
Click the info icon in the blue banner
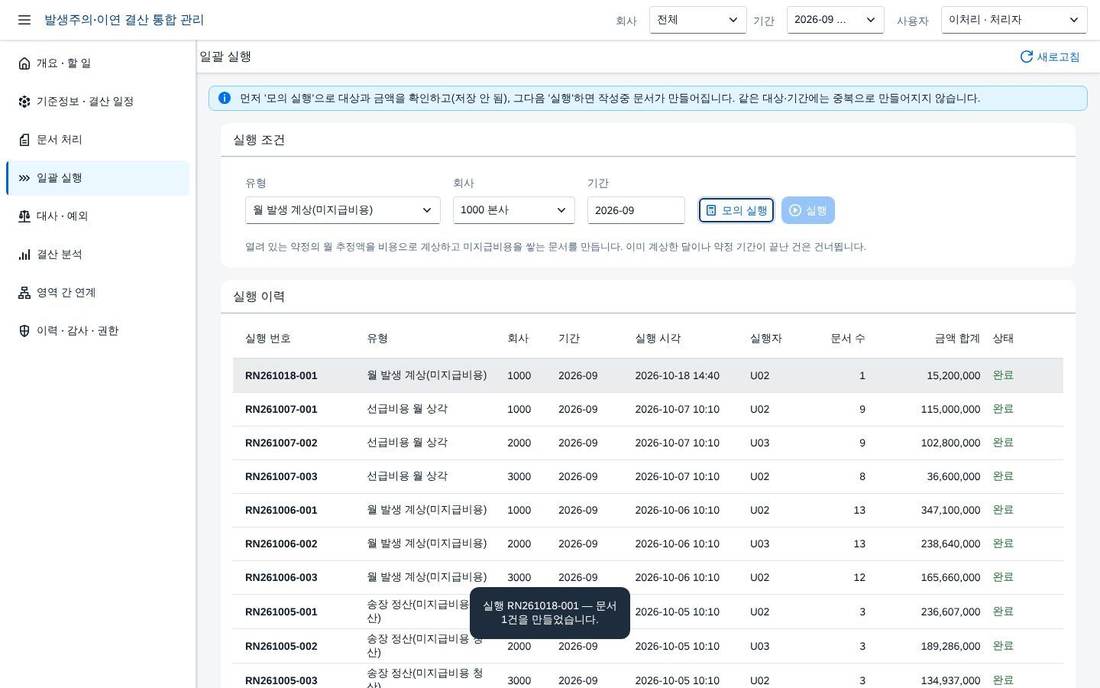click(224, 98)
